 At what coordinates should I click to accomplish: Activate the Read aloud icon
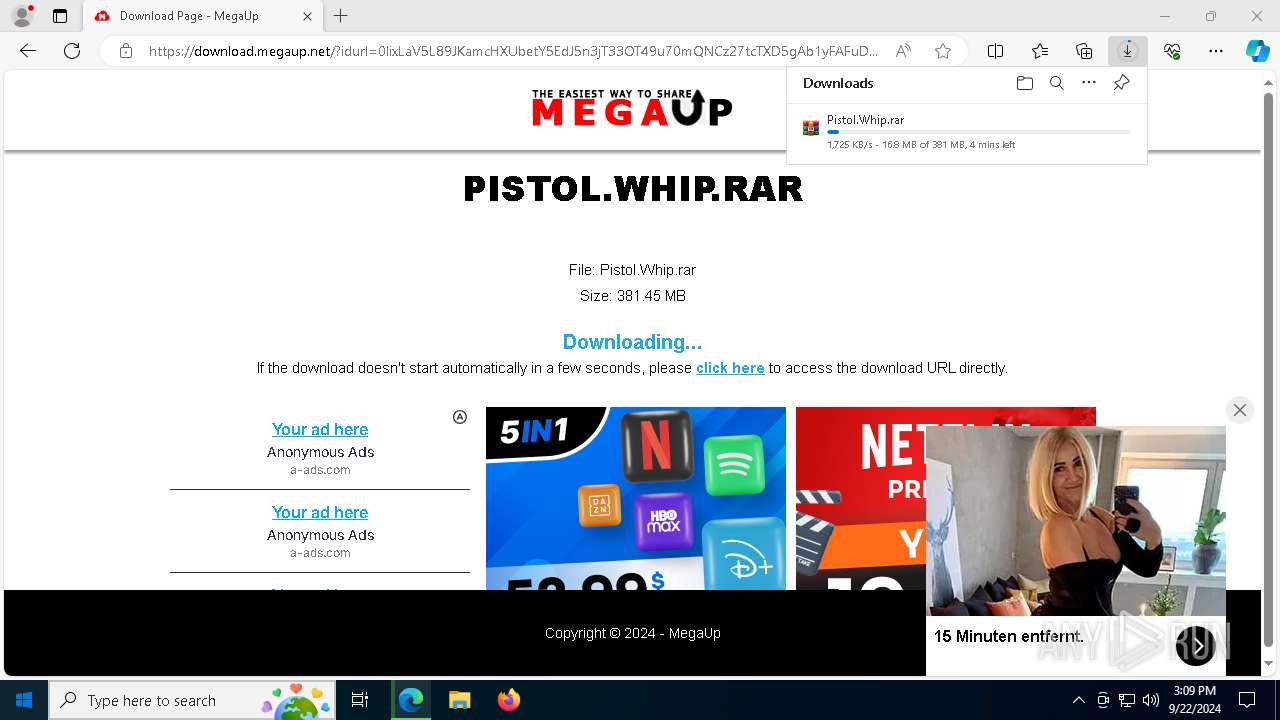click(903, 51)
